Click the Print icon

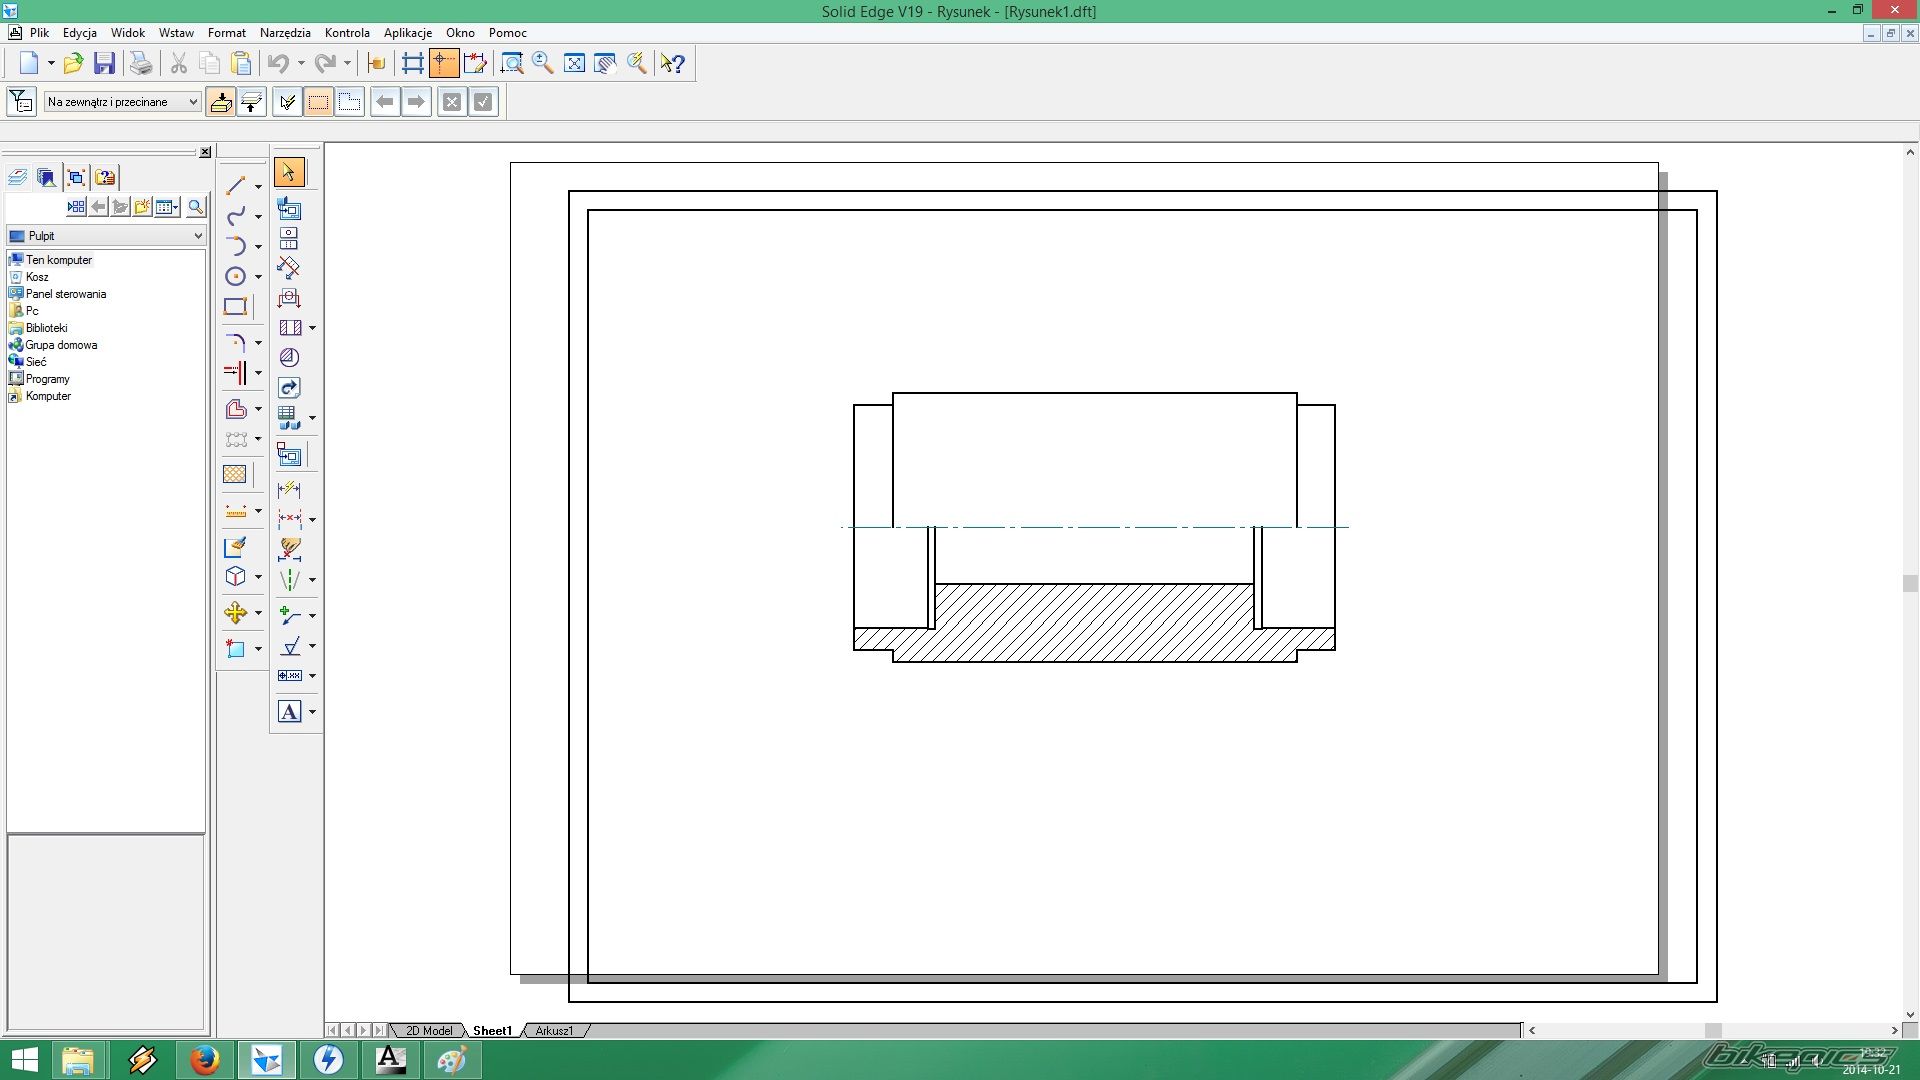(141, 64)
